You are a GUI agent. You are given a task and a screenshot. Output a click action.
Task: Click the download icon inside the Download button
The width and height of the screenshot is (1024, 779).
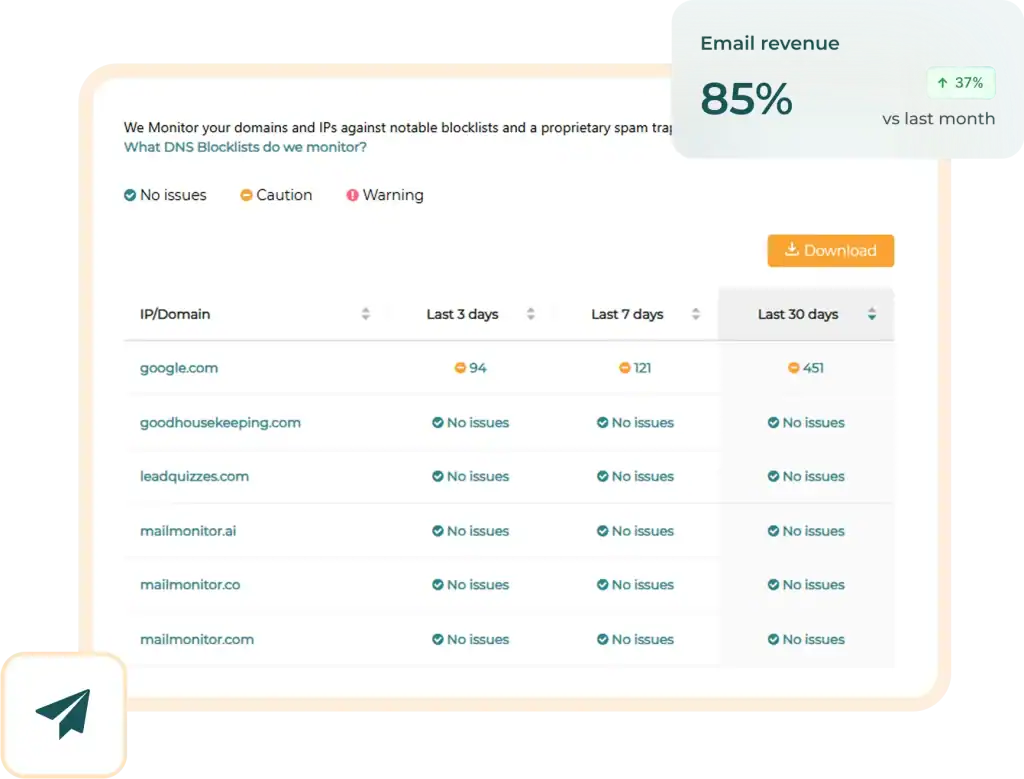(793, 250)
